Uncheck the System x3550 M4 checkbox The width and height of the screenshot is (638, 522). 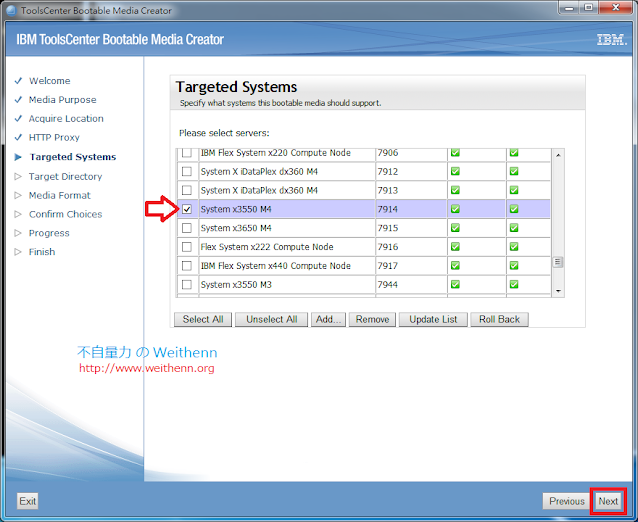(x=187, y=209)
